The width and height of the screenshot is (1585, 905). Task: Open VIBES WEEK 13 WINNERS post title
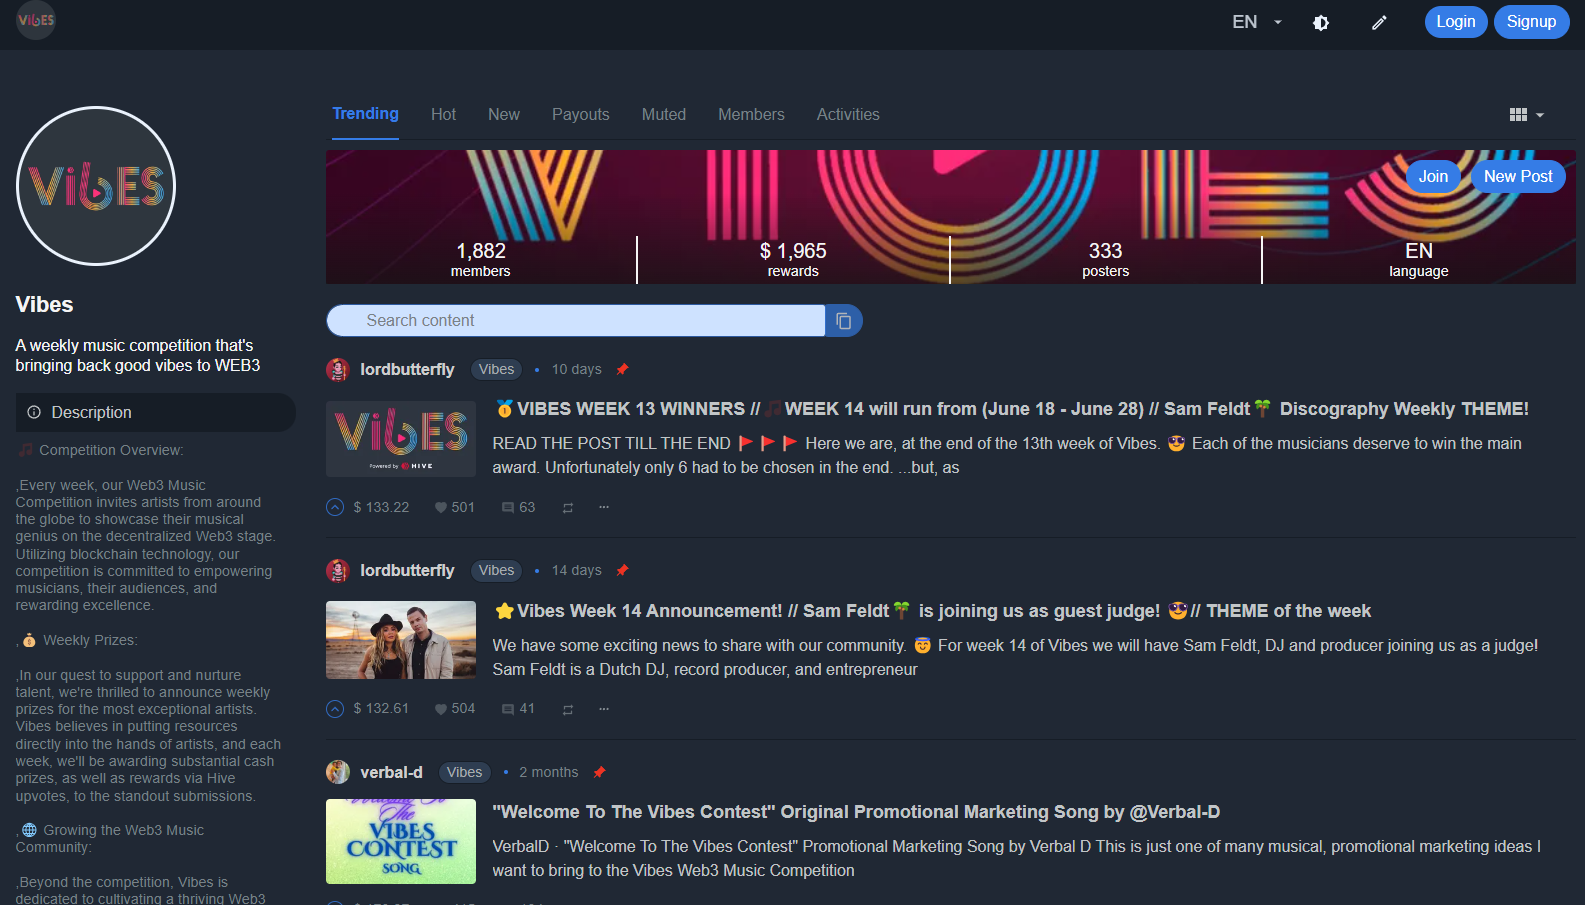1012,409
